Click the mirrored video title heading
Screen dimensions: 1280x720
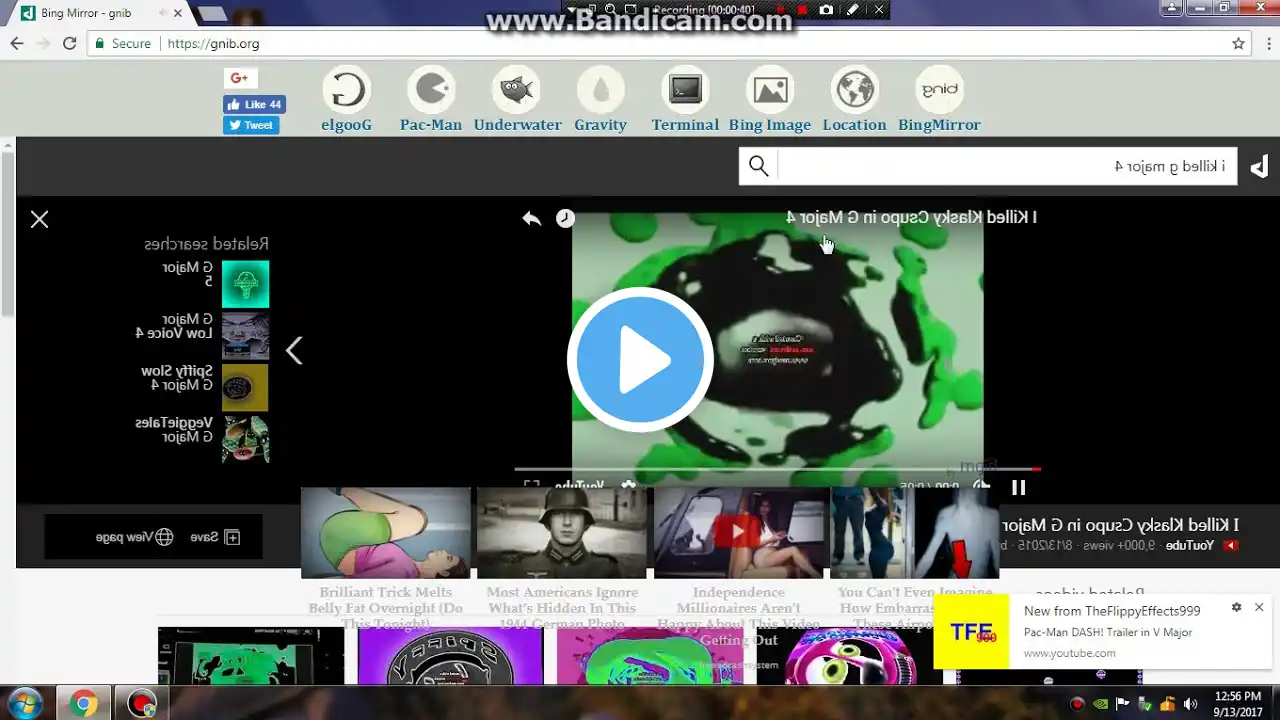[x=912, y=217]
